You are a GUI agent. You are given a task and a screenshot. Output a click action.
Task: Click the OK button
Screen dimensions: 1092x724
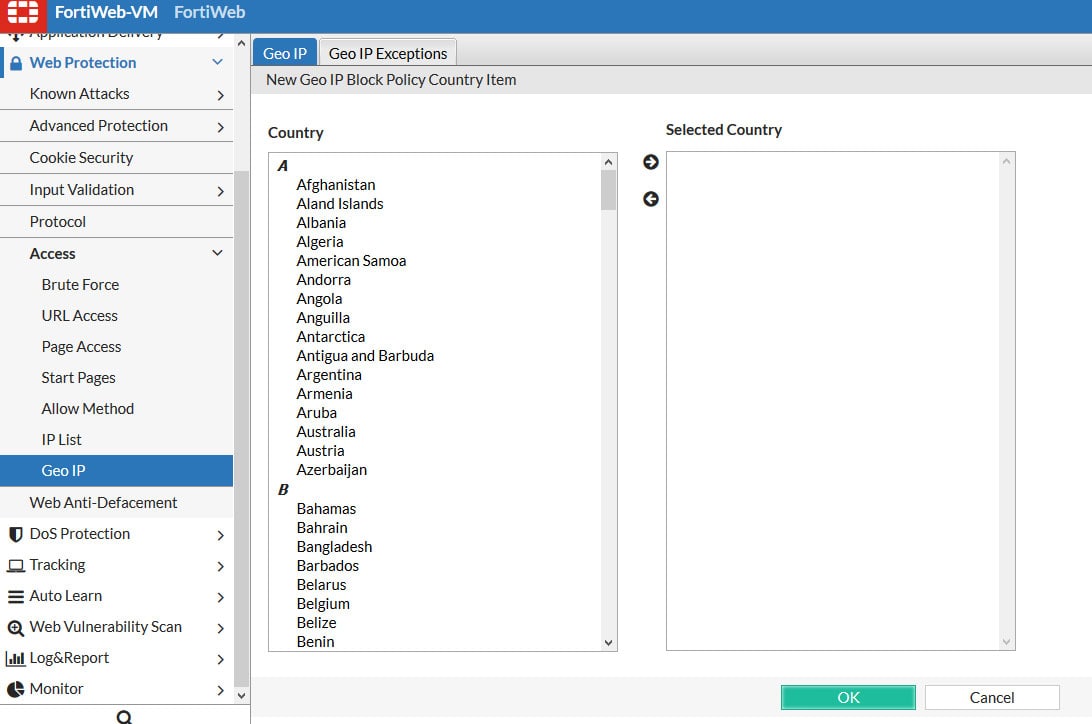[x=847, y=697]
